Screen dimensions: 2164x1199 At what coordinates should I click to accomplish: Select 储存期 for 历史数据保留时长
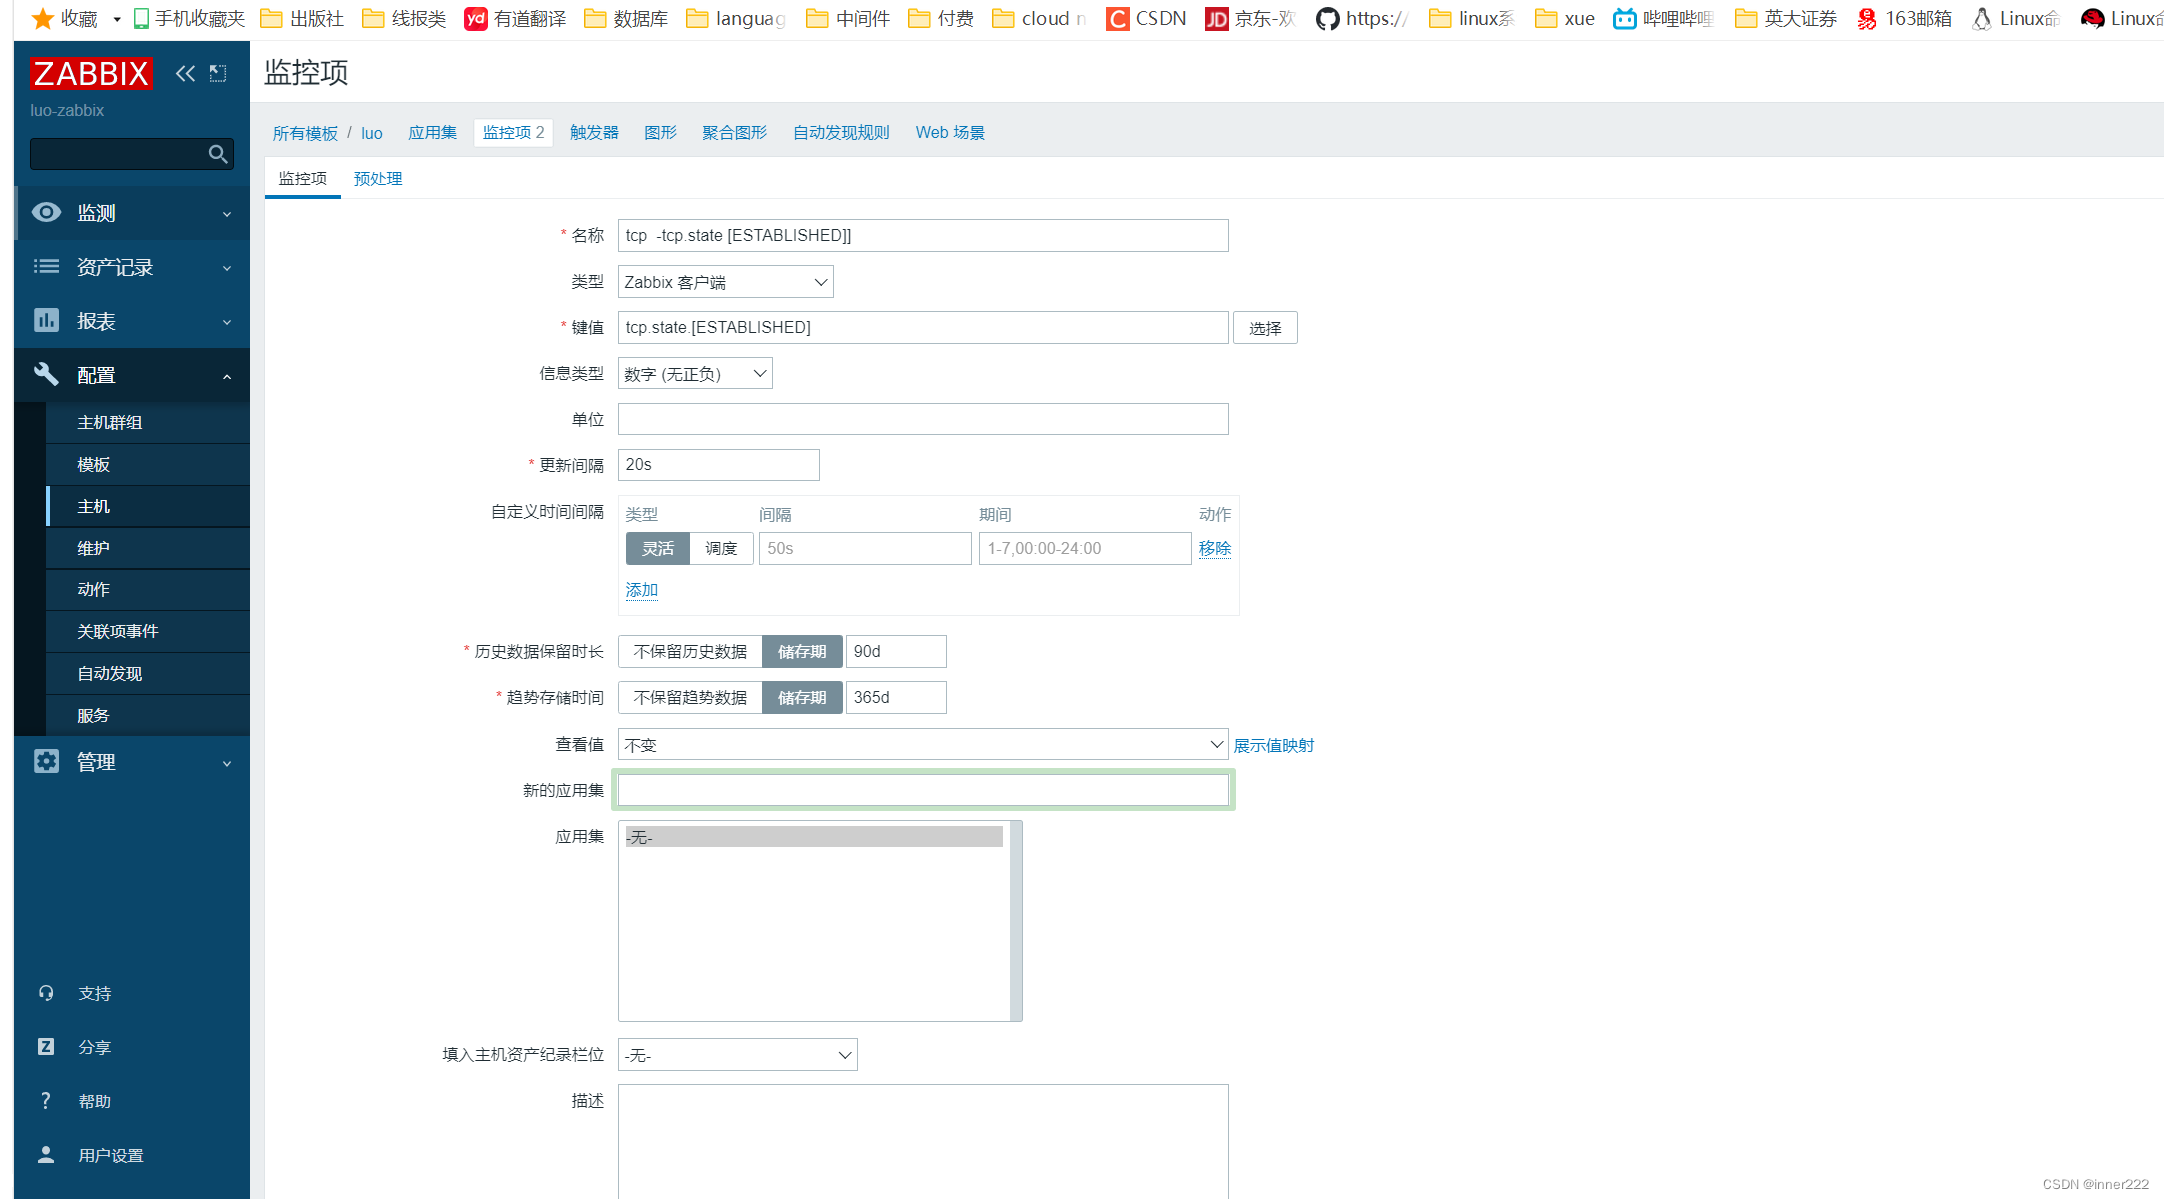click(x=802, y=651)
